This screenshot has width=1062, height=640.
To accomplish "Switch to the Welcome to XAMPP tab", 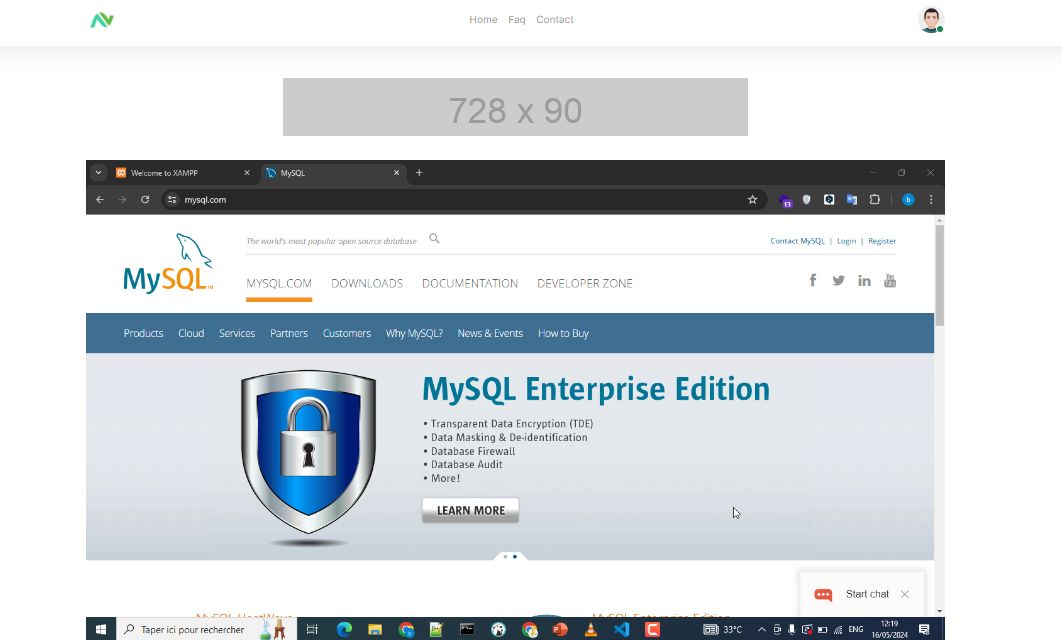I will point(183,173).
